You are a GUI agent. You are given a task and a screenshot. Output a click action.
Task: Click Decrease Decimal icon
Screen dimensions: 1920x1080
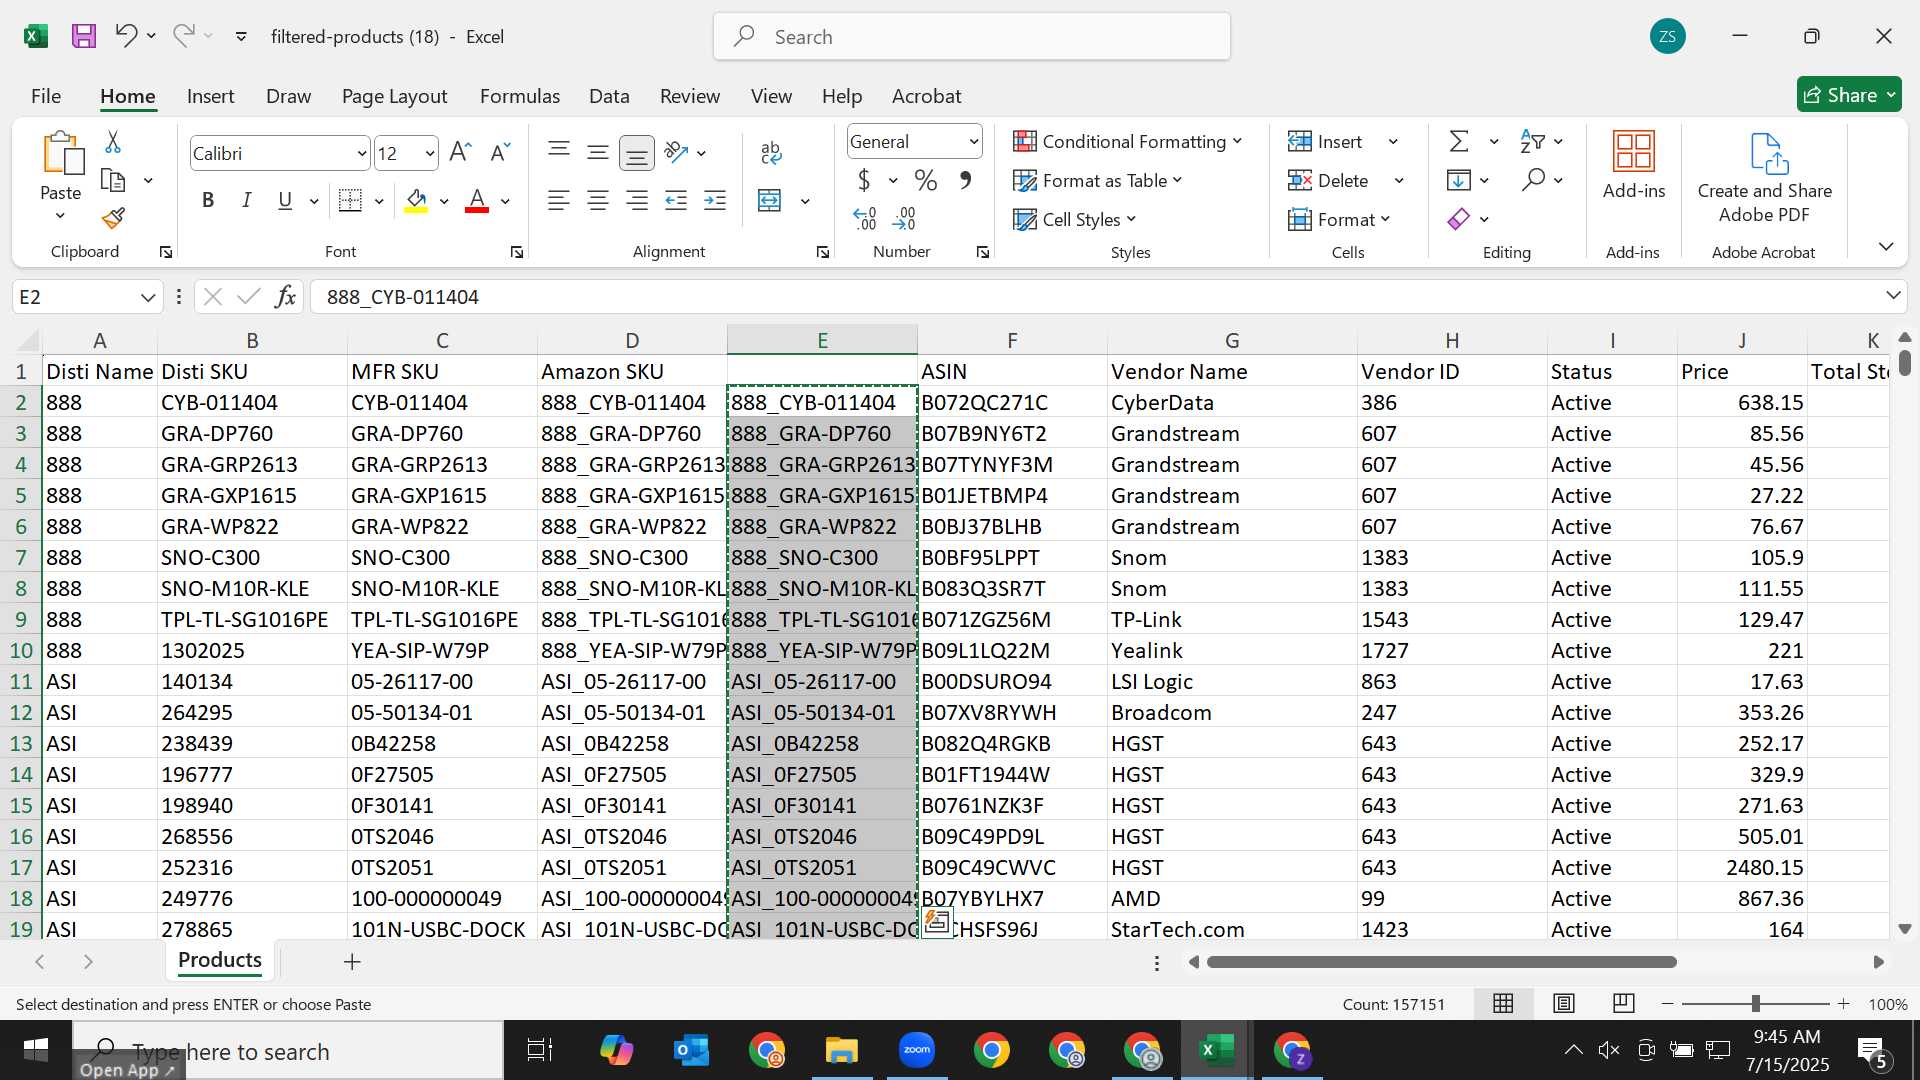point(904,218)
